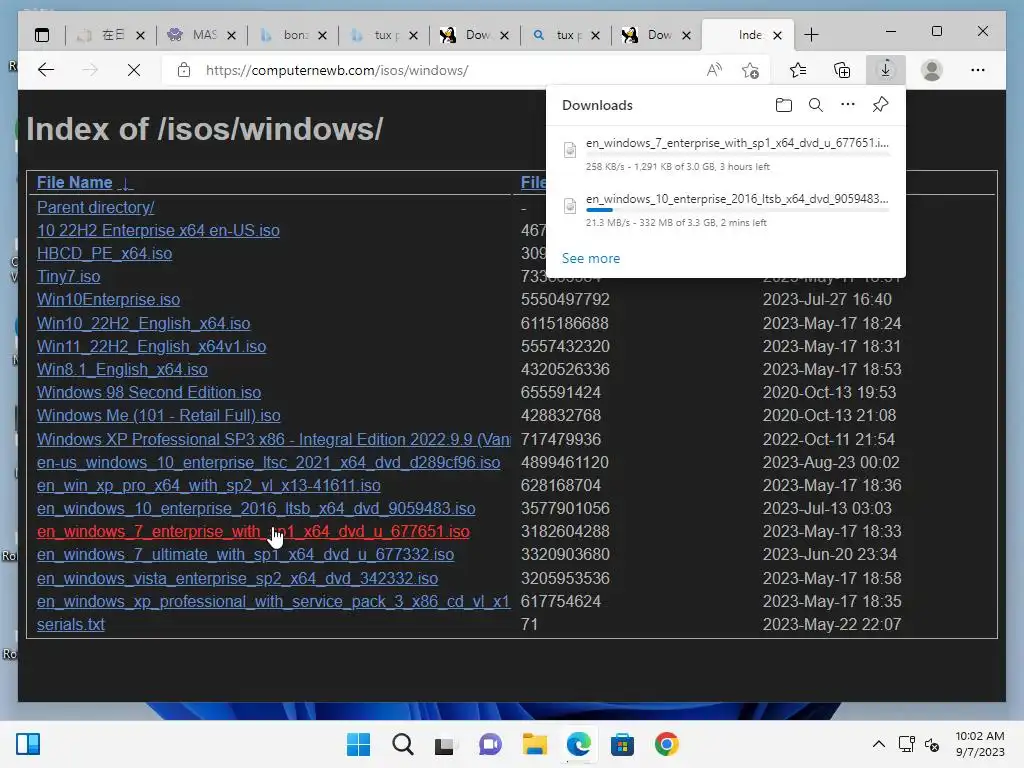Open Collections icon in toolbar
This screenshot has height=768, width=1024.
[x=842, y=70]
